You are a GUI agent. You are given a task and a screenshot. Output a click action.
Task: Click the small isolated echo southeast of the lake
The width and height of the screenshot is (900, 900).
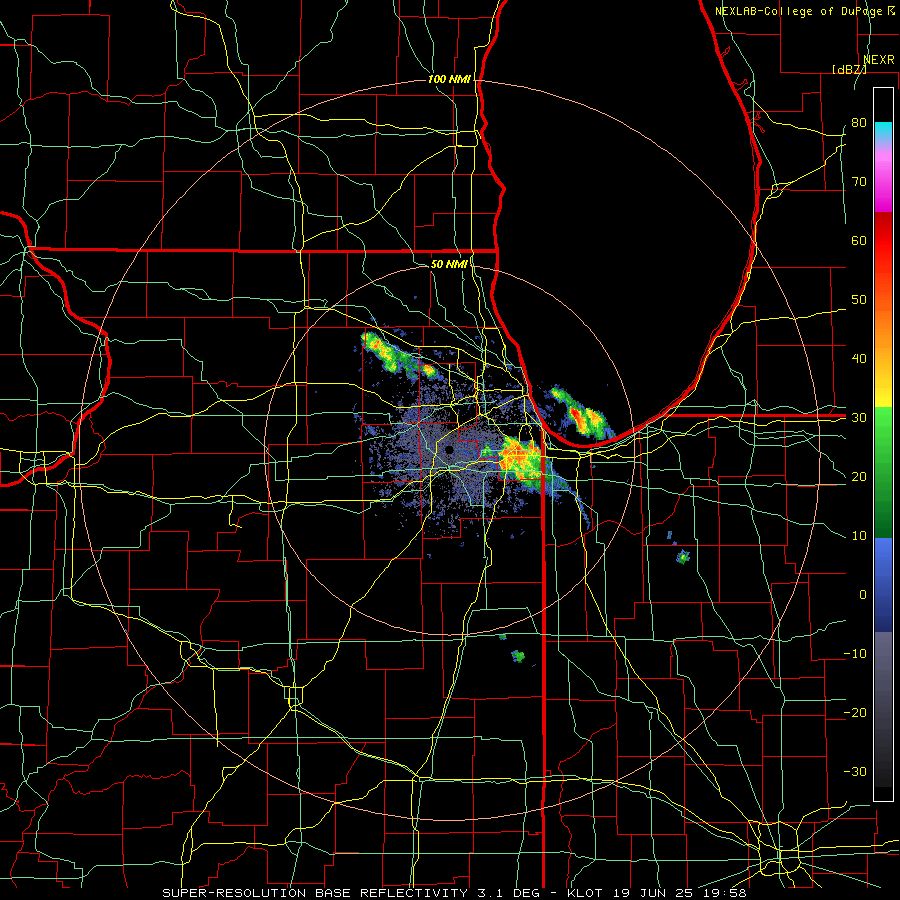click(x=682, y=556)
